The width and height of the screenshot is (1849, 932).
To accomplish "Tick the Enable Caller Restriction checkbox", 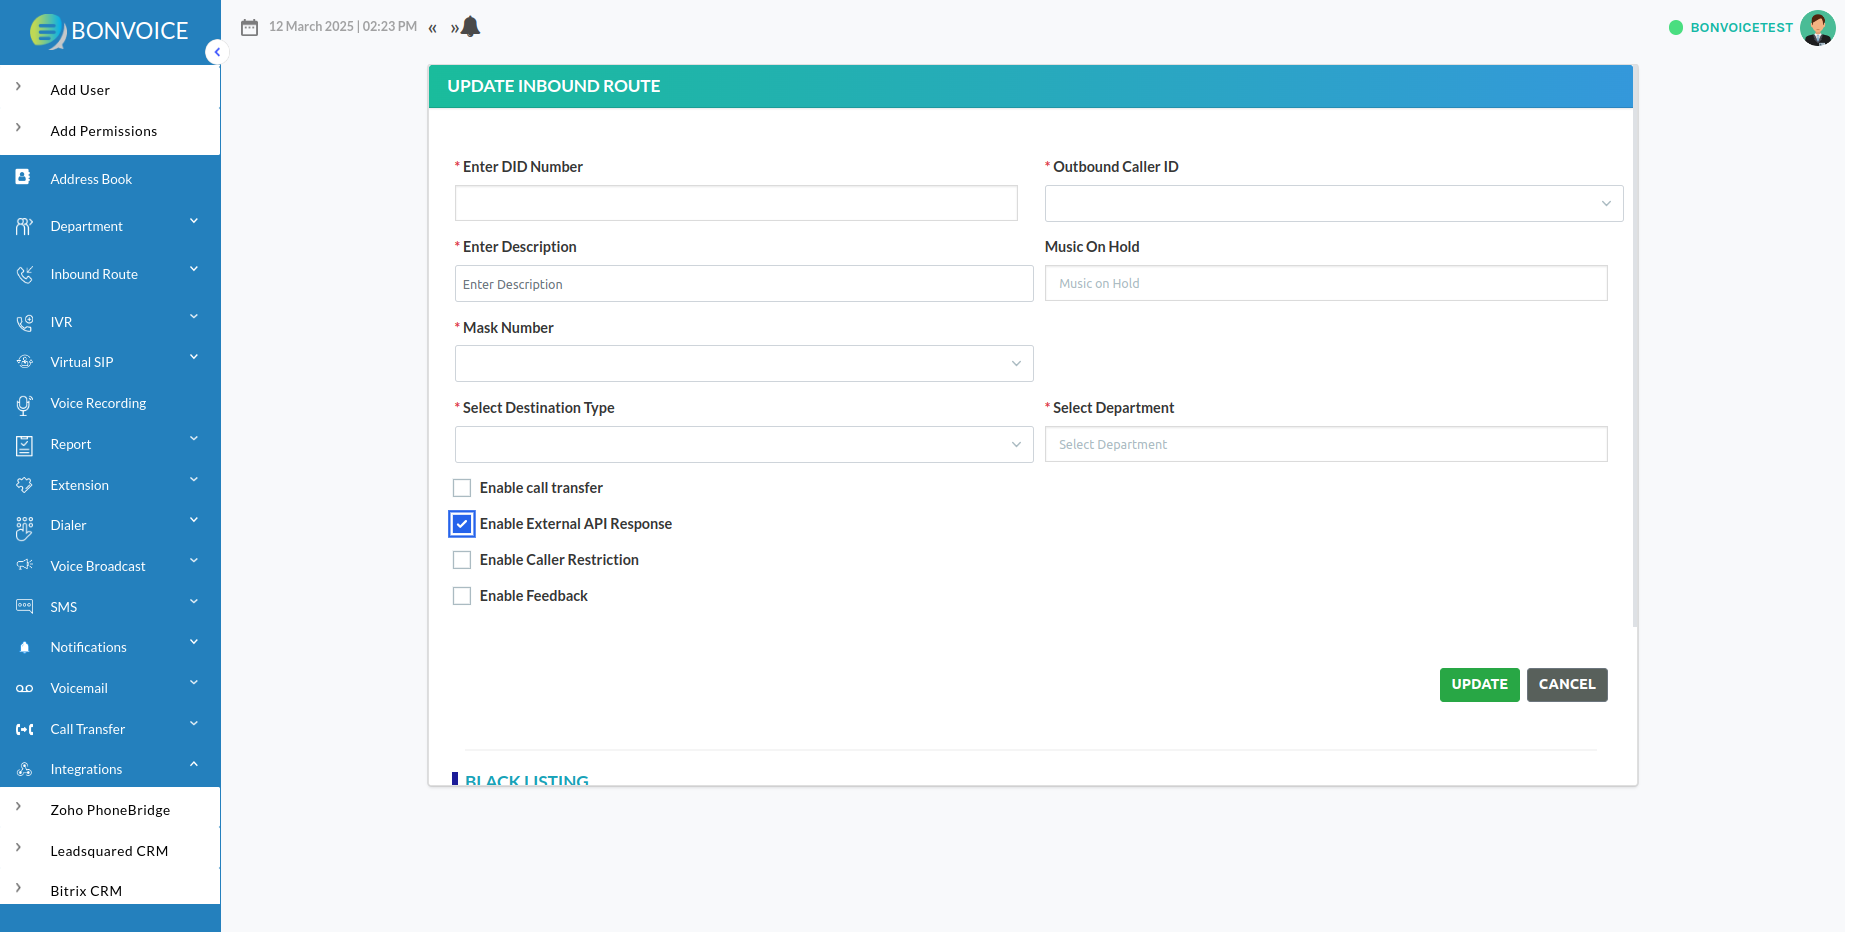I will [x=462, y=560].
